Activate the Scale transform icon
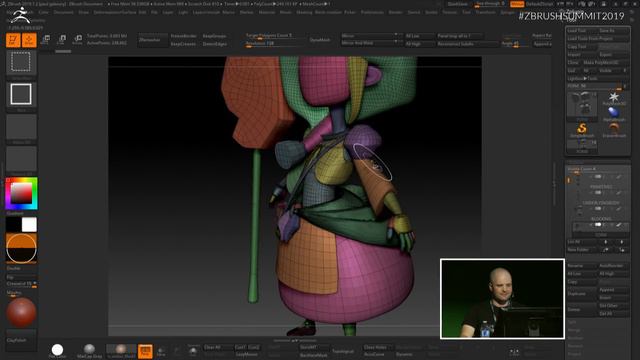Viewport: 640px width, 360px height. [x=61, y=40]
